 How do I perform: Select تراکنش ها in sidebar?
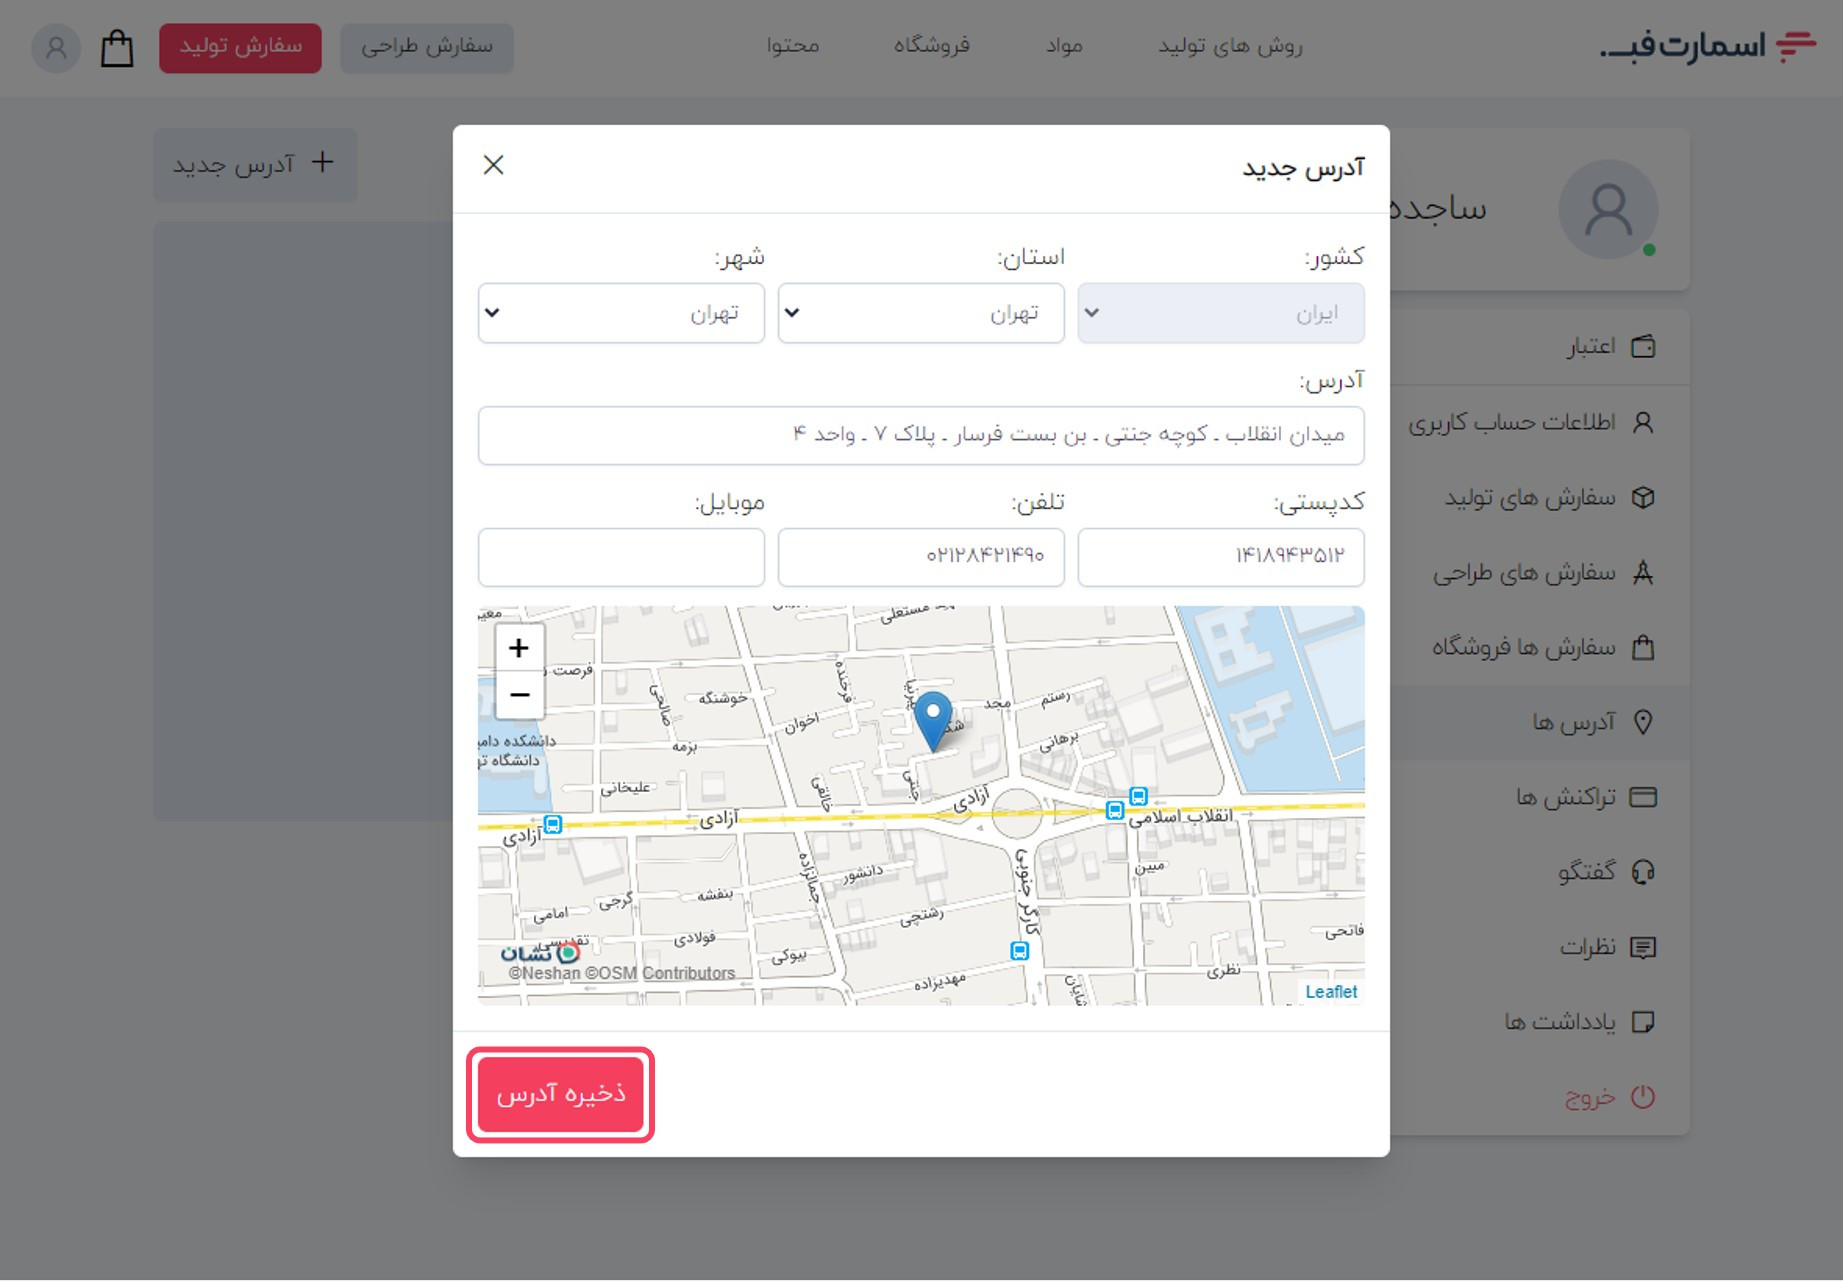point(1540,797)
